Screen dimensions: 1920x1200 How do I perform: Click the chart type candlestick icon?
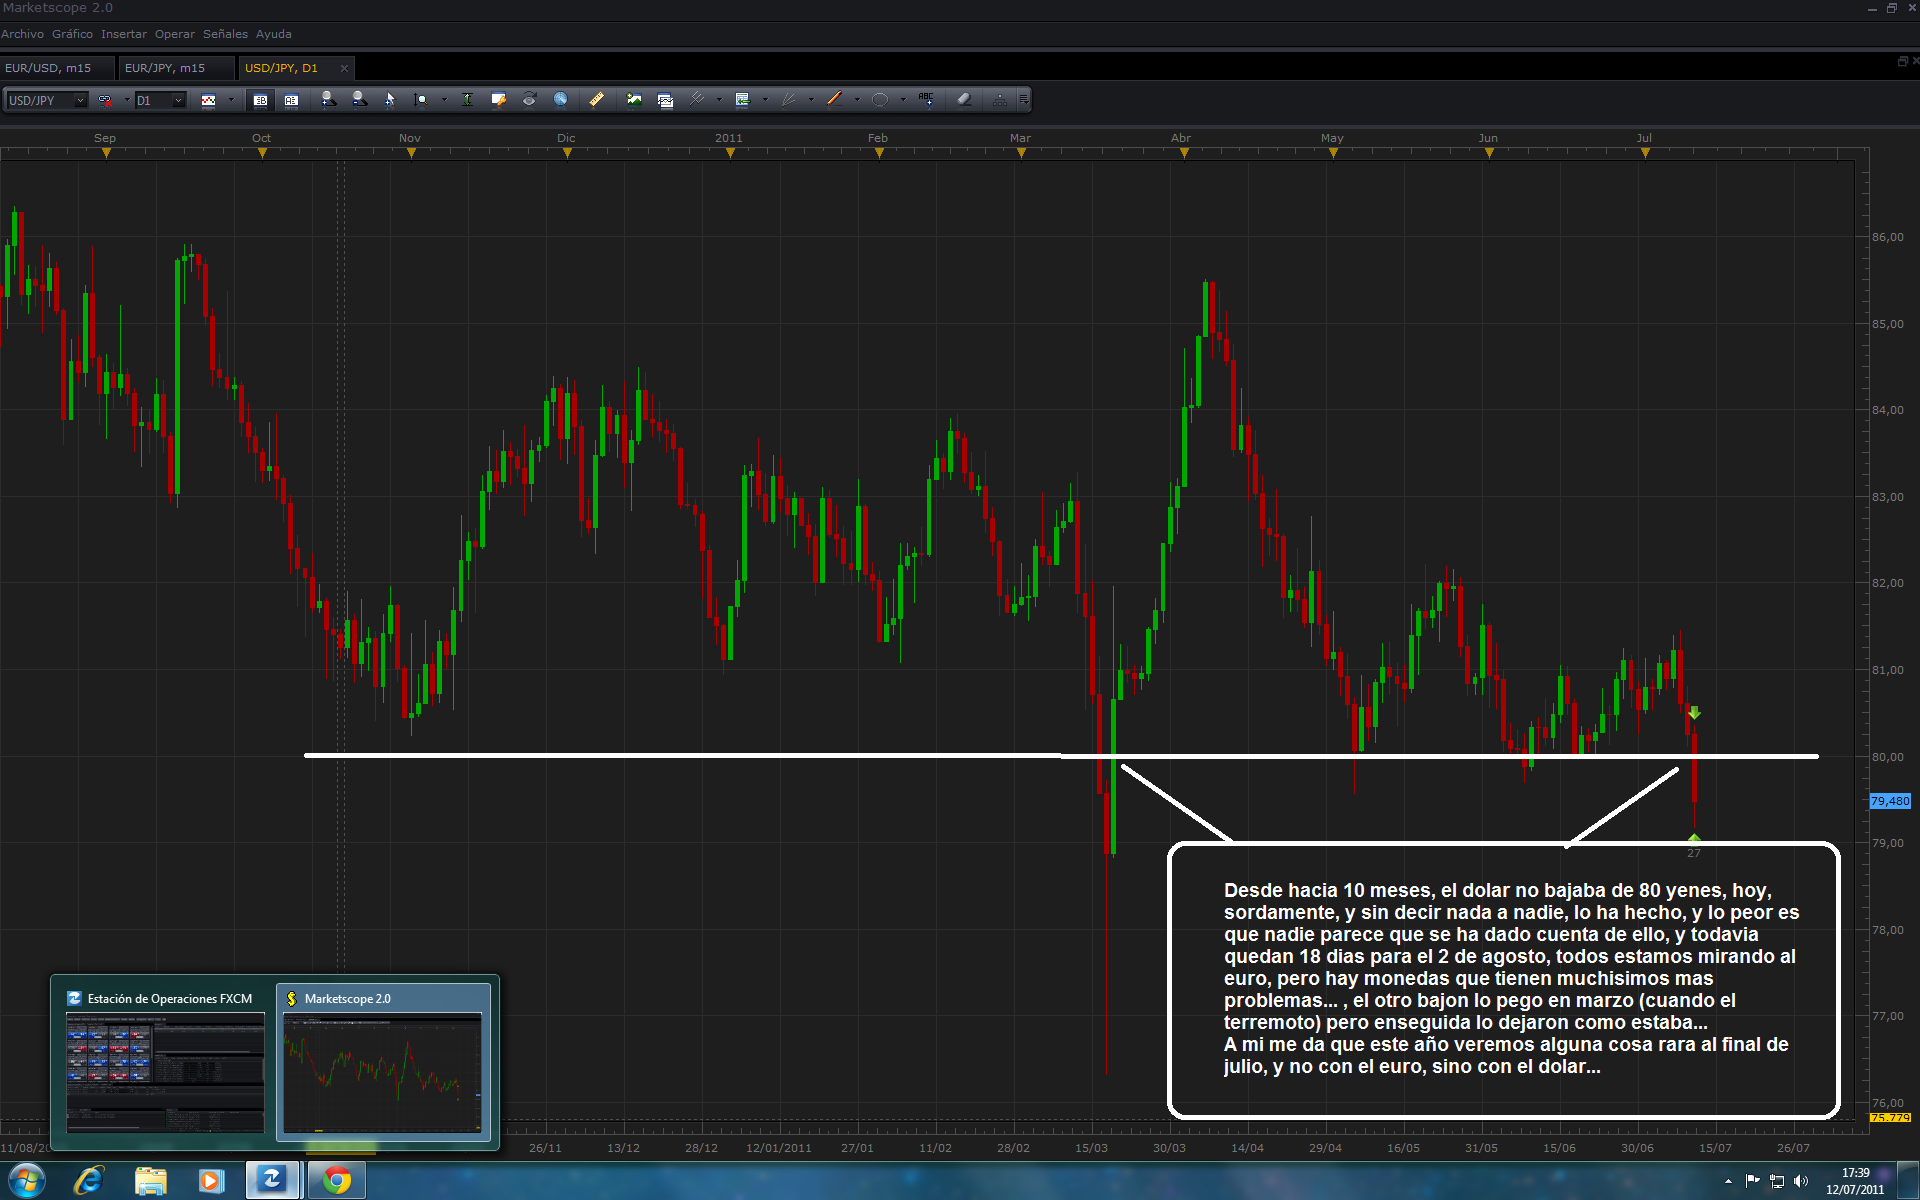click(x=209, y=99)
